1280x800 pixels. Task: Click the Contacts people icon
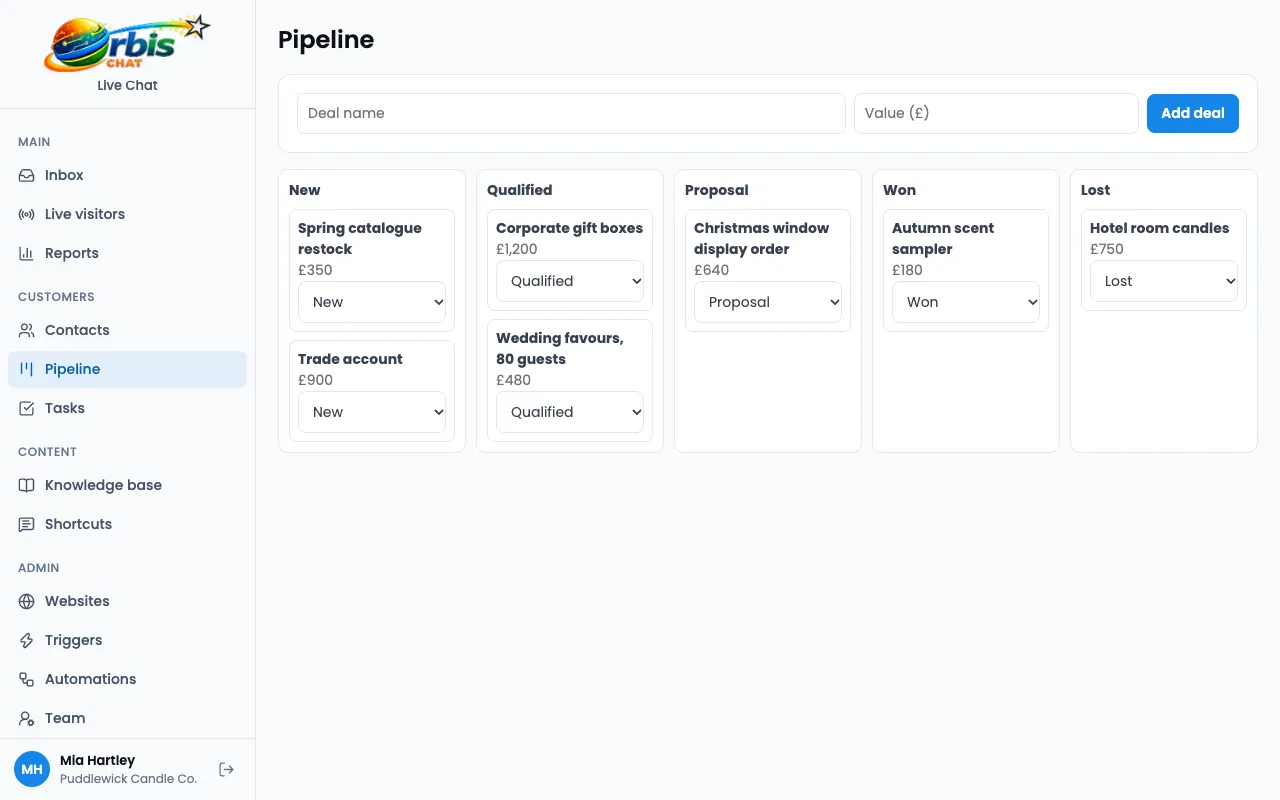(x=27, y=330)
